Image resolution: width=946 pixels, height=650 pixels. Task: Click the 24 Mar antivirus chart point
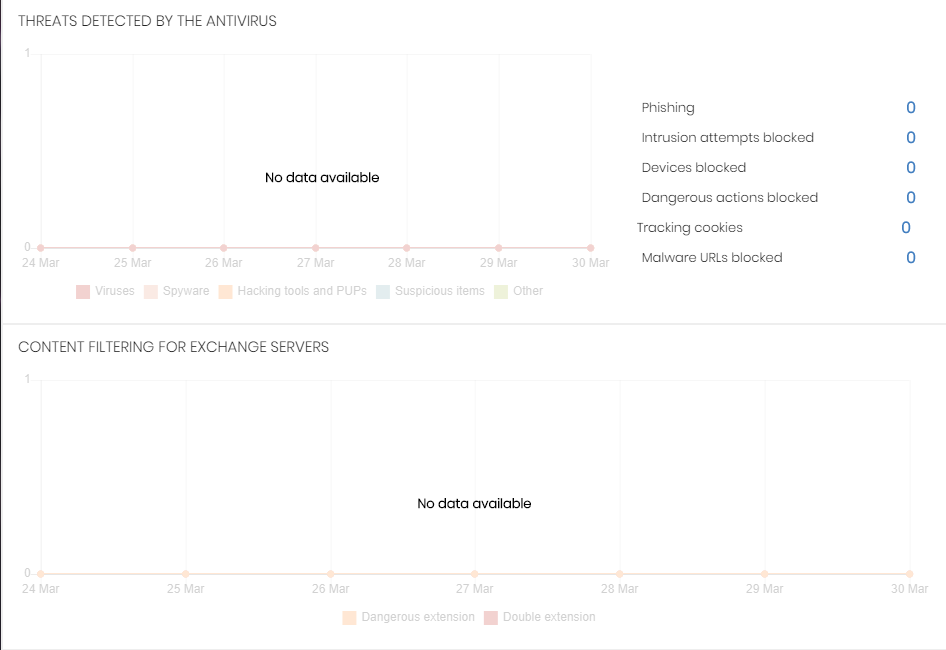pos(41,247)
